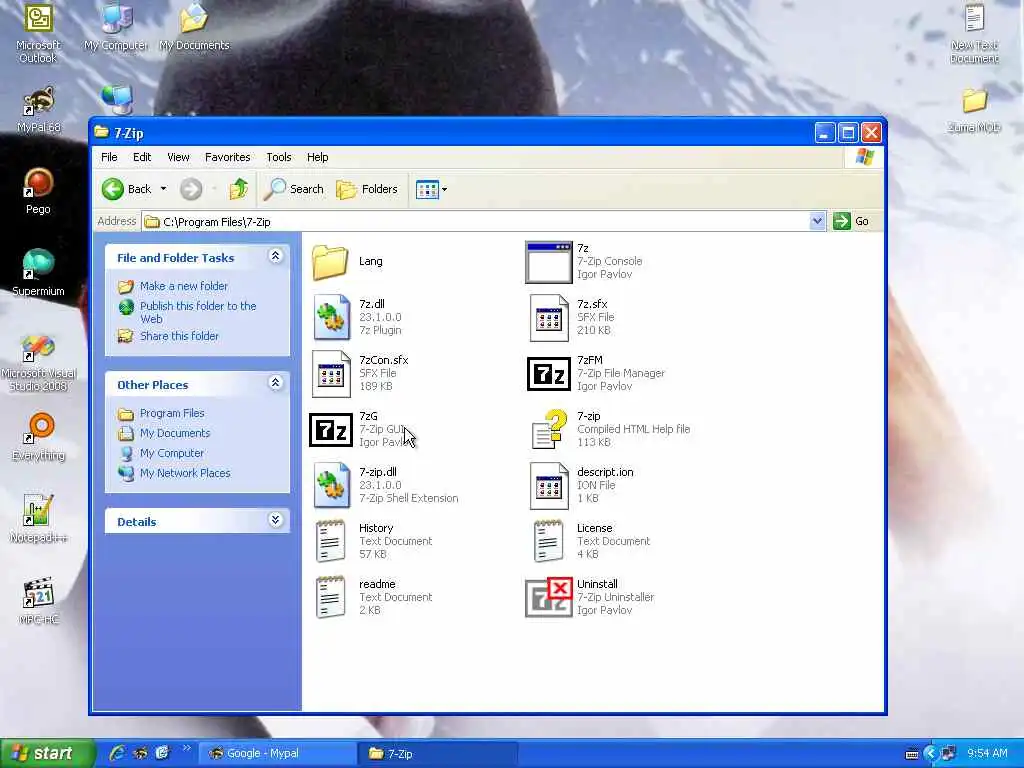The width and height of the screenshot is (1024, 768).
Task: Collapse the Other Places panel
Action: 276,383
